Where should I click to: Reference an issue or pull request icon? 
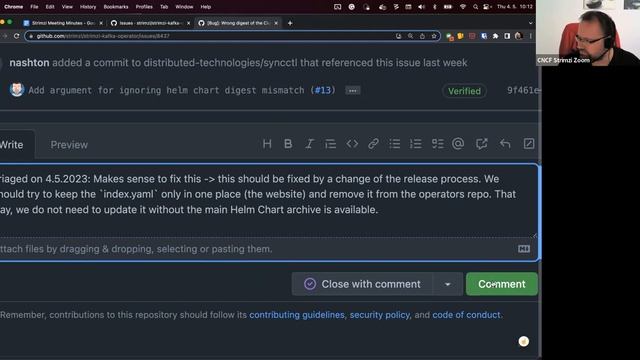(x=482, y=144)
